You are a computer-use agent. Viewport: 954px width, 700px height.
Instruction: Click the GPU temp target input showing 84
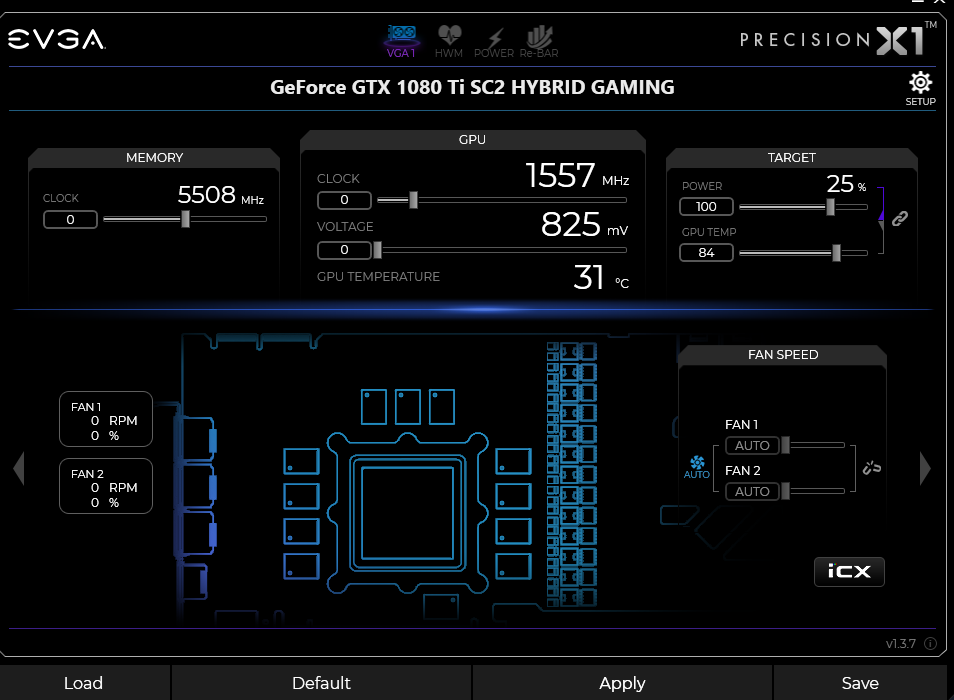(706, 252)
